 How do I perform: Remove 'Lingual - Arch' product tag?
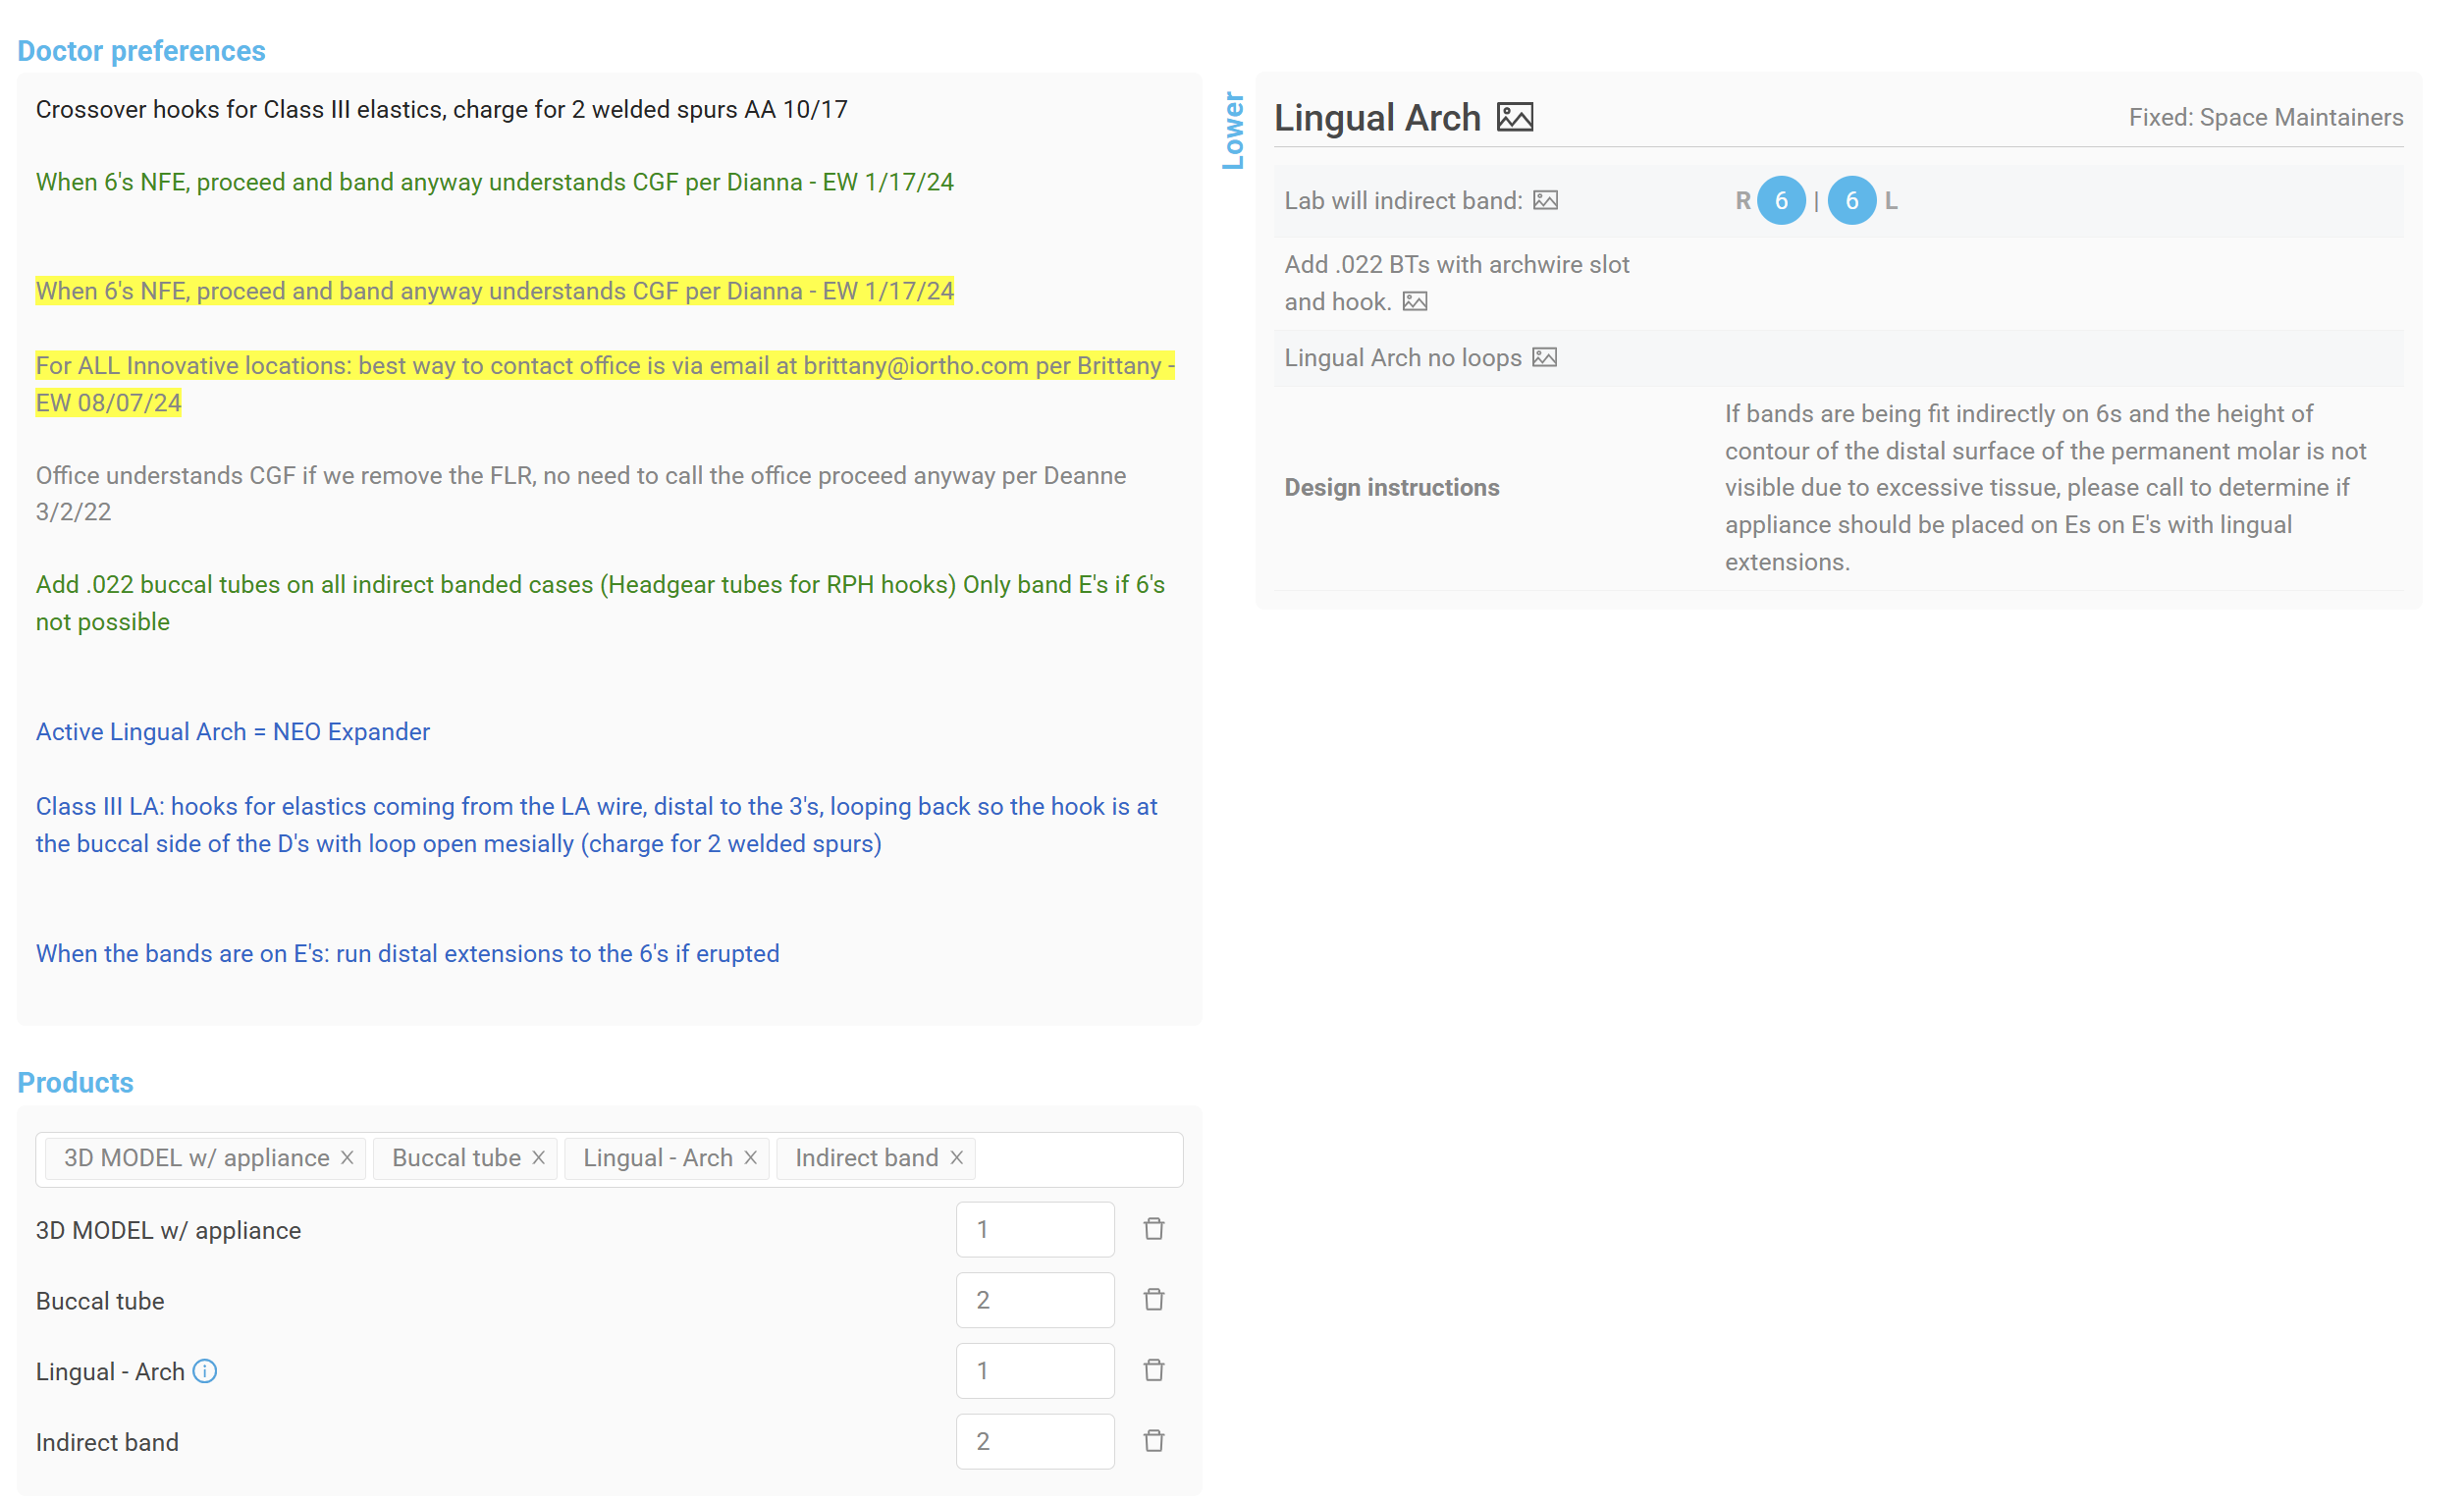[750, 1158]
